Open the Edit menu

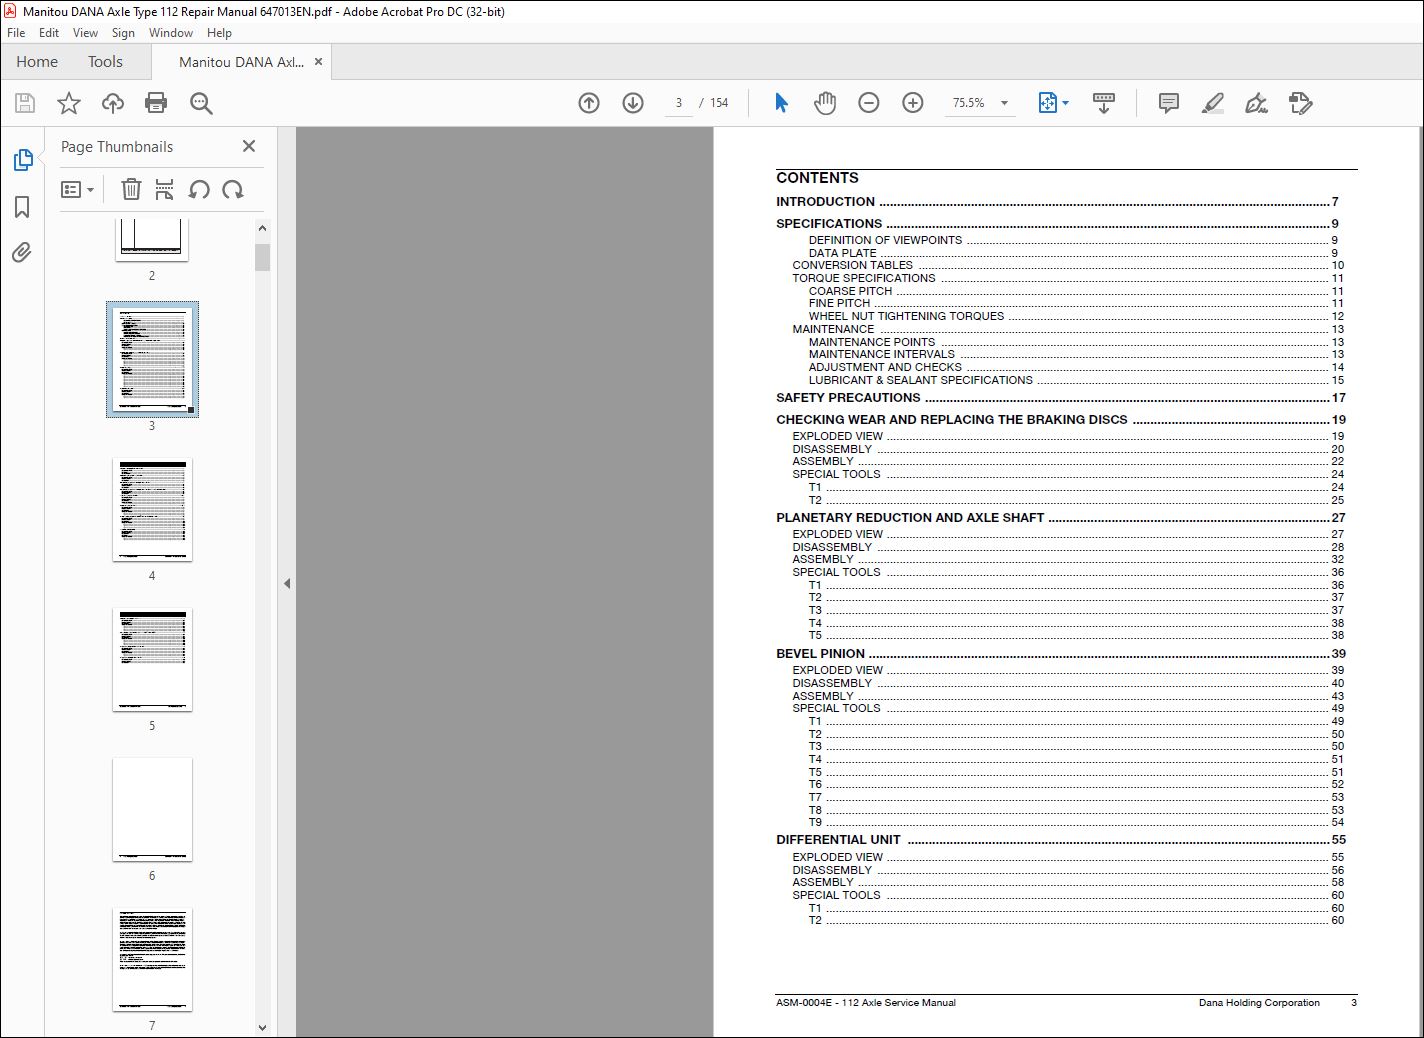click(49, 33)
